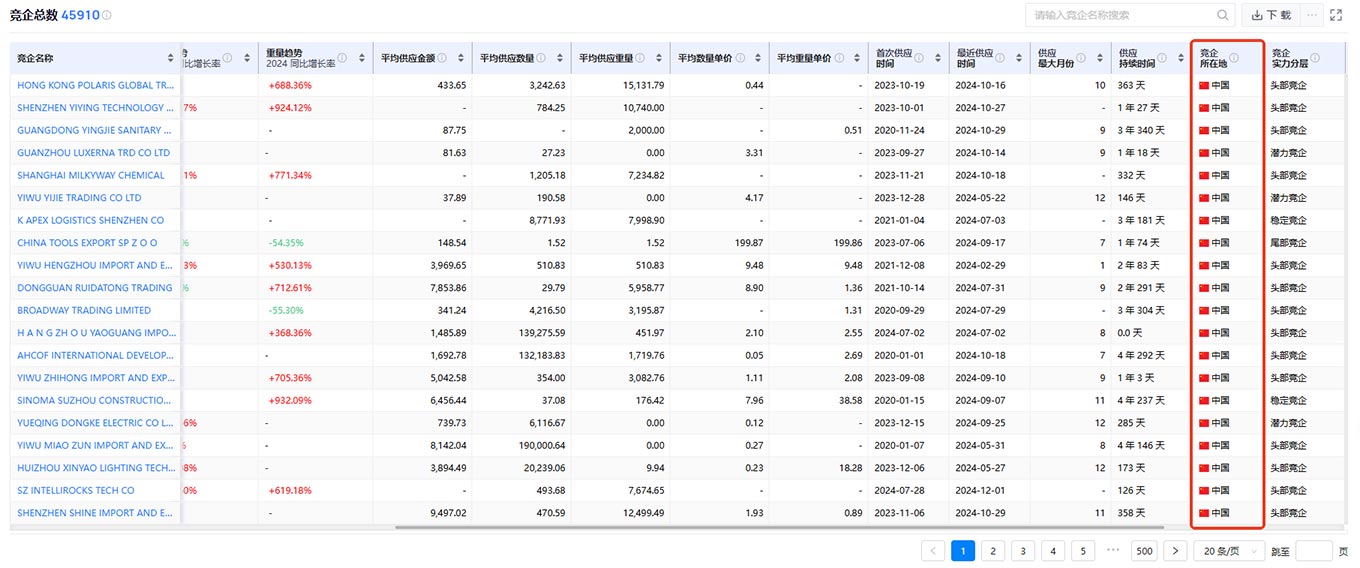Open SINOMA SUZHOU CONSTRUCTIO... link
Screen dimensions: 1360x568
(x=95, y=401)
